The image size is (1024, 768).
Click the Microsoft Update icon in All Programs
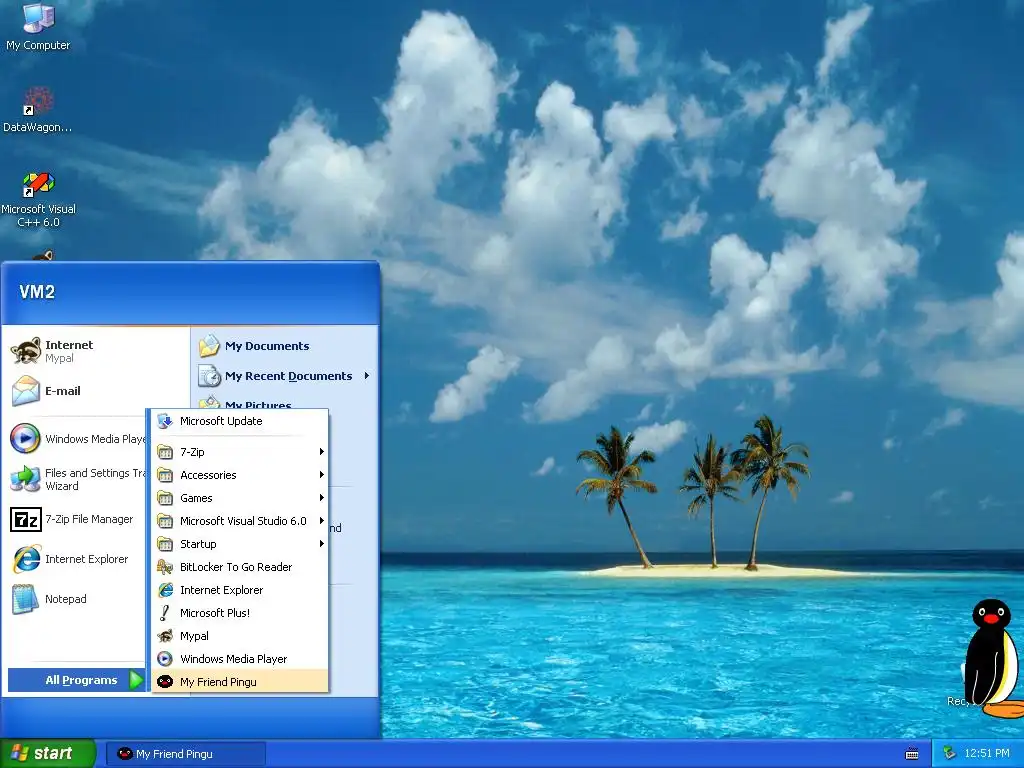click(x=165, y=421)
